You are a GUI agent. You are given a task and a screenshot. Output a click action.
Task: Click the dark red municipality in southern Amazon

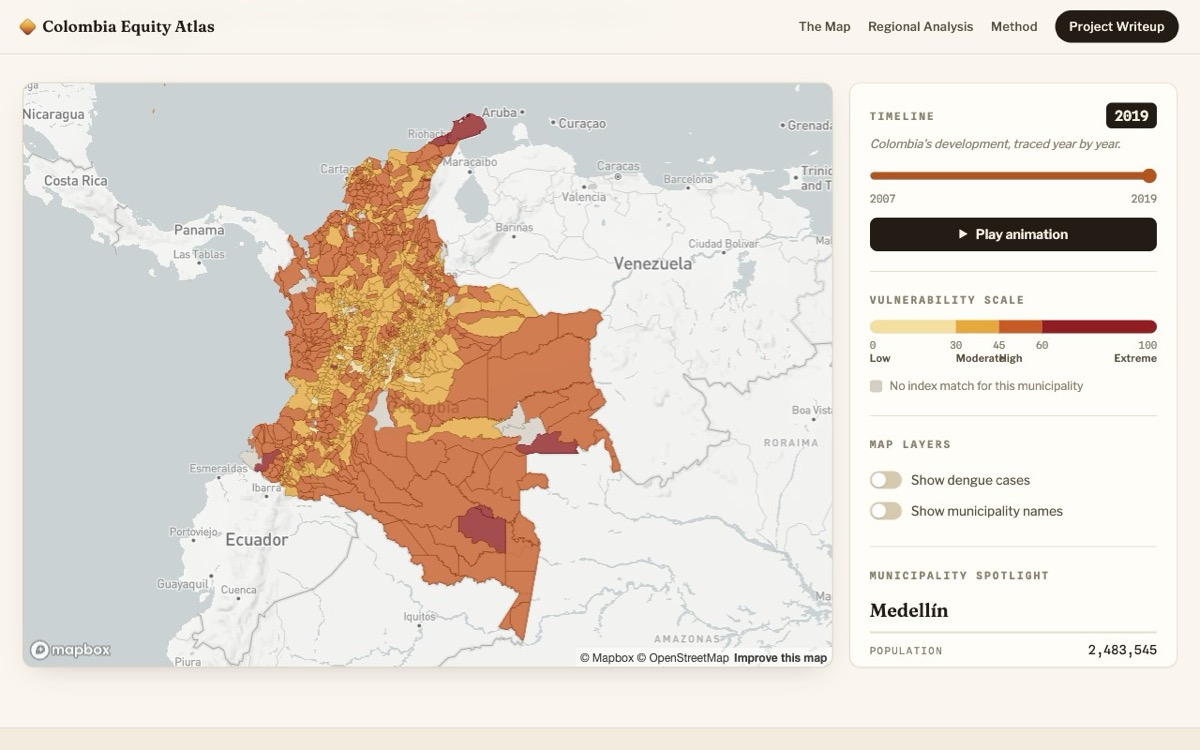(x=483, y=528)
